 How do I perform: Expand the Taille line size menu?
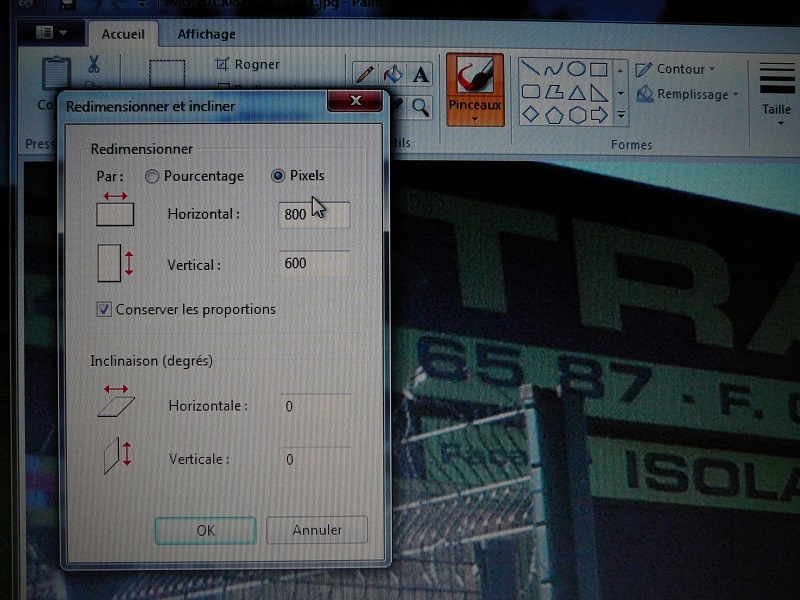tap(777, 93)
